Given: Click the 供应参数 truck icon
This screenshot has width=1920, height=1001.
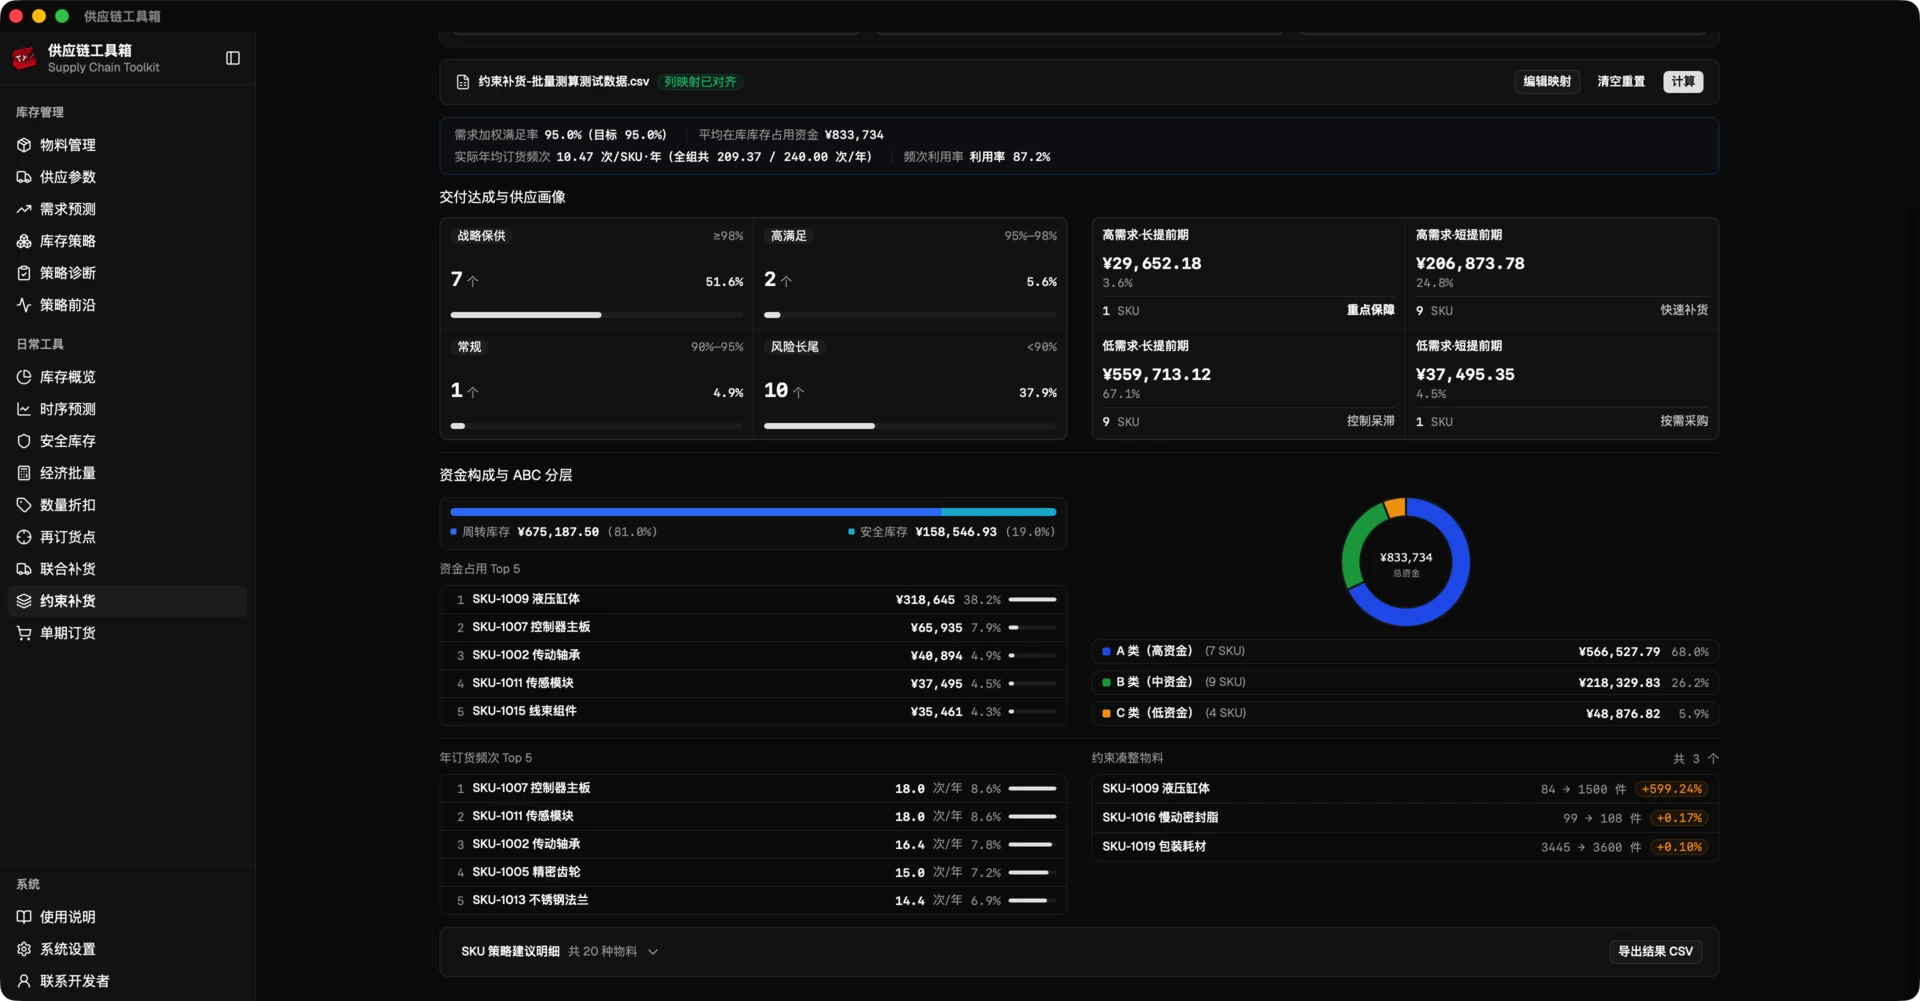Looking at the screenshot, I should click(24, 177).
